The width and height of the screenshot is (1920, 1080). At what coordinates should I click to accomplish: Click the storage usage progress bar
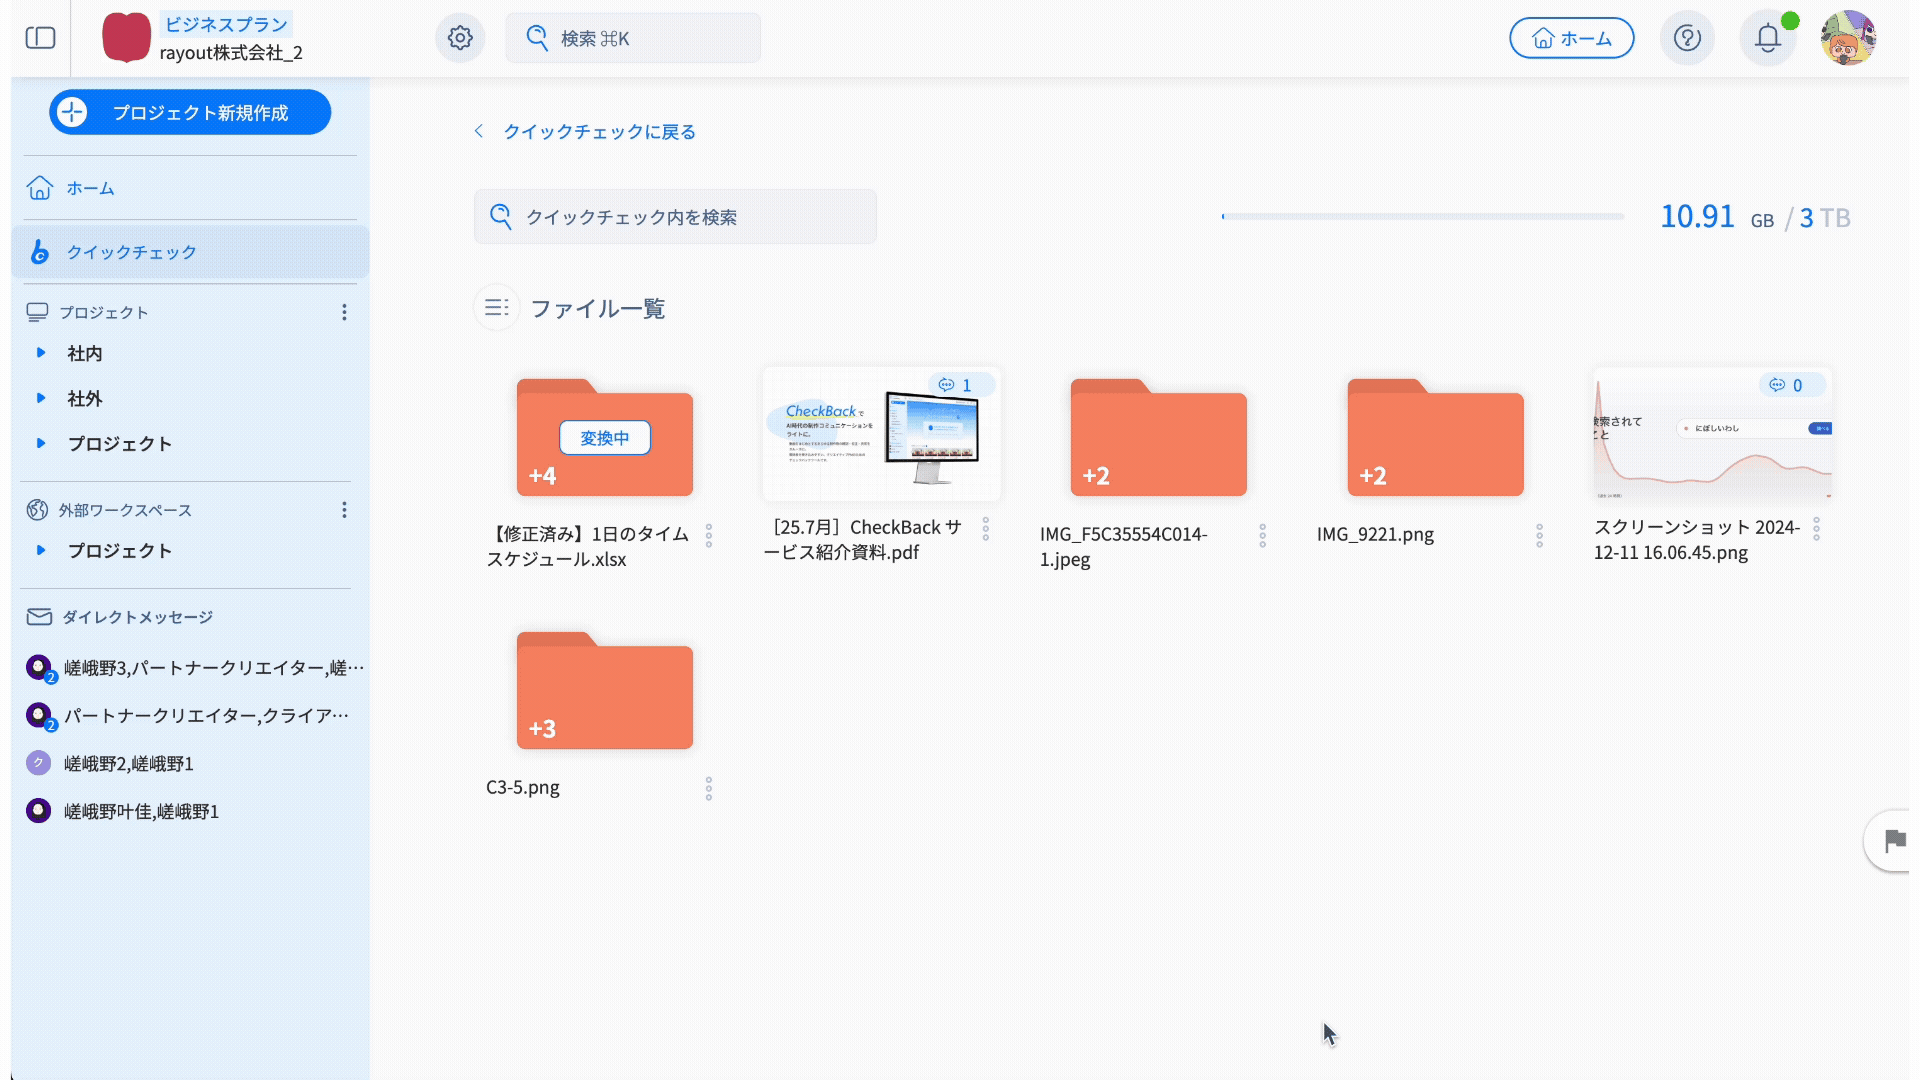coord(1422,216)
